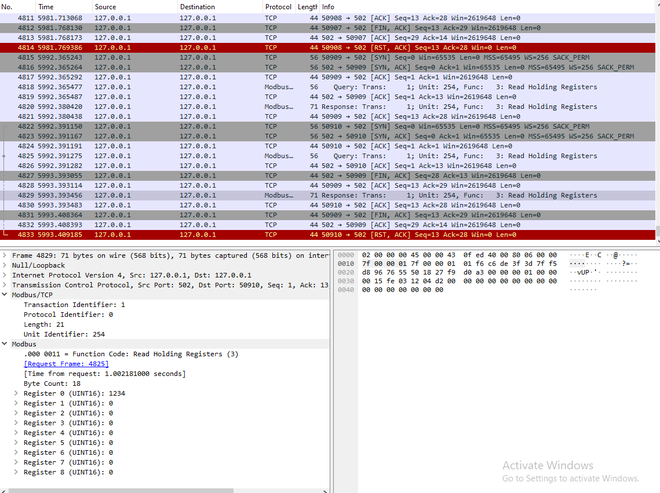Select packet 4824 ACK row
Screen dimensions: 660x493
(x=327, y=146)
